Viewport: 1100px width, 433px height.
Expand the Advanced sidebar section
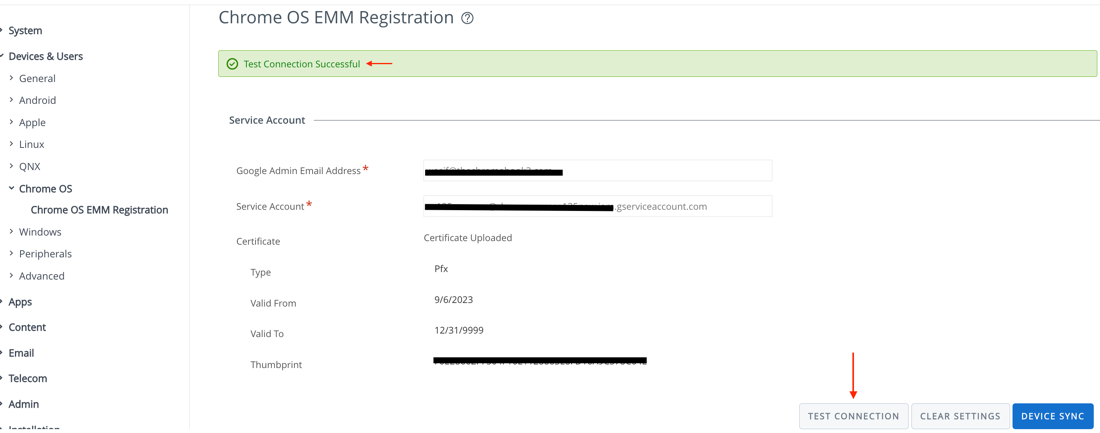(41, 276)
